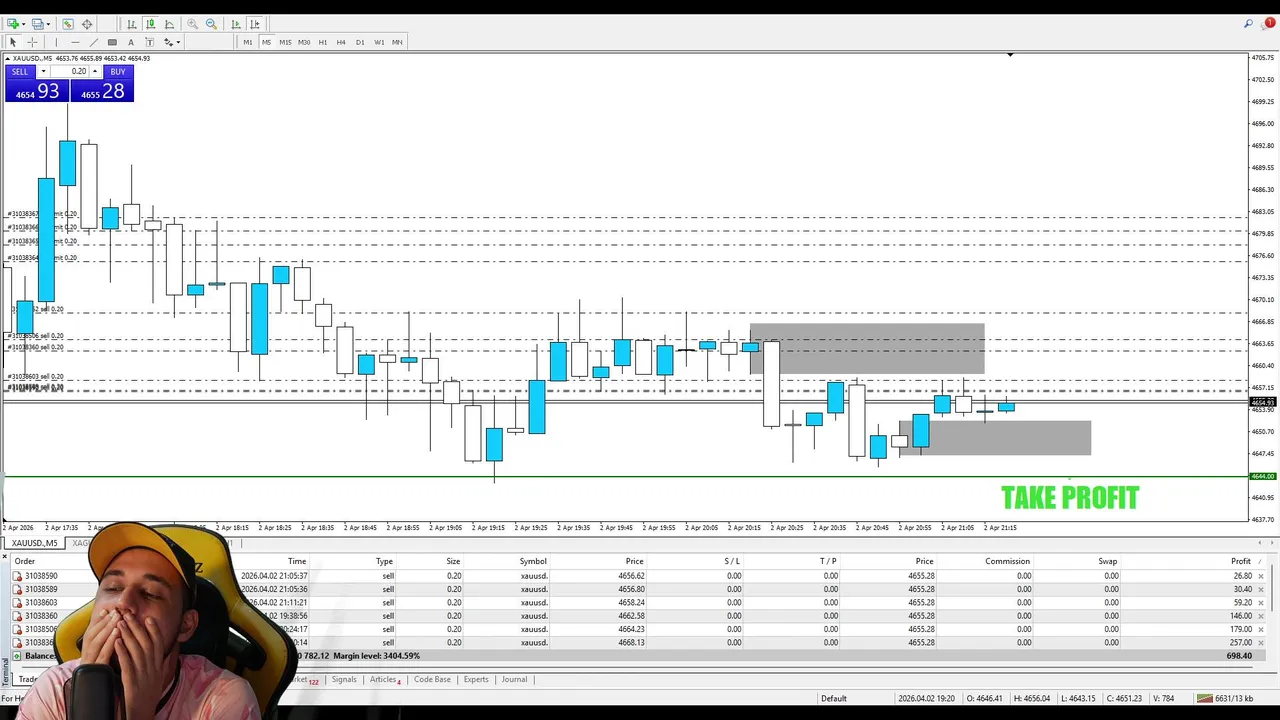Open the Navigator crosshair-circle icon

(x=87, y=24)
